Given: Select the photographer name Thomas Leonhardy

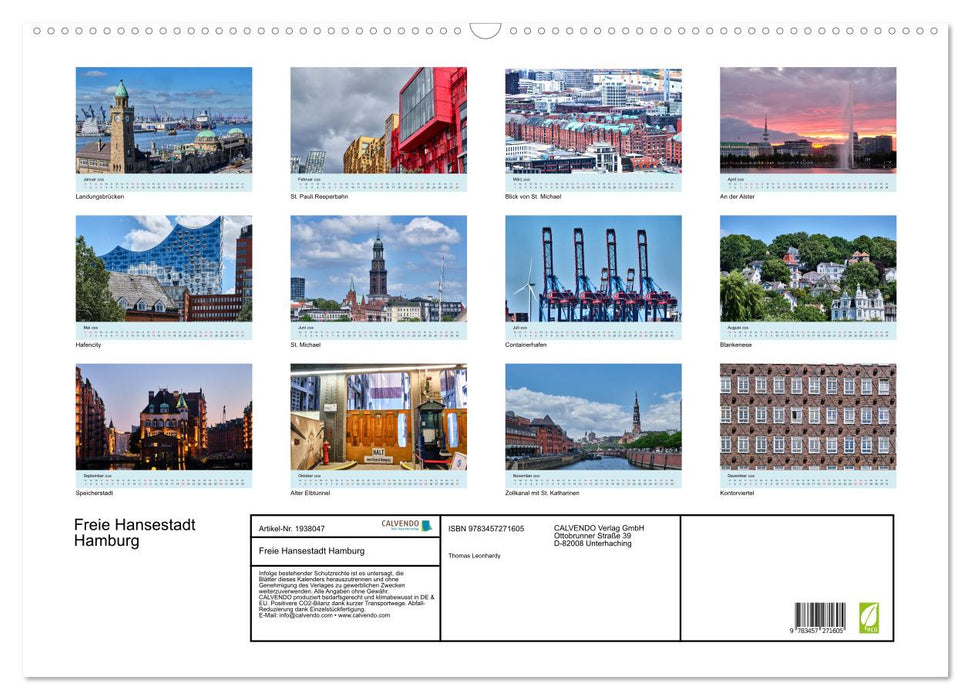Looking at the screenshot, I should click(x=475, y=556).
